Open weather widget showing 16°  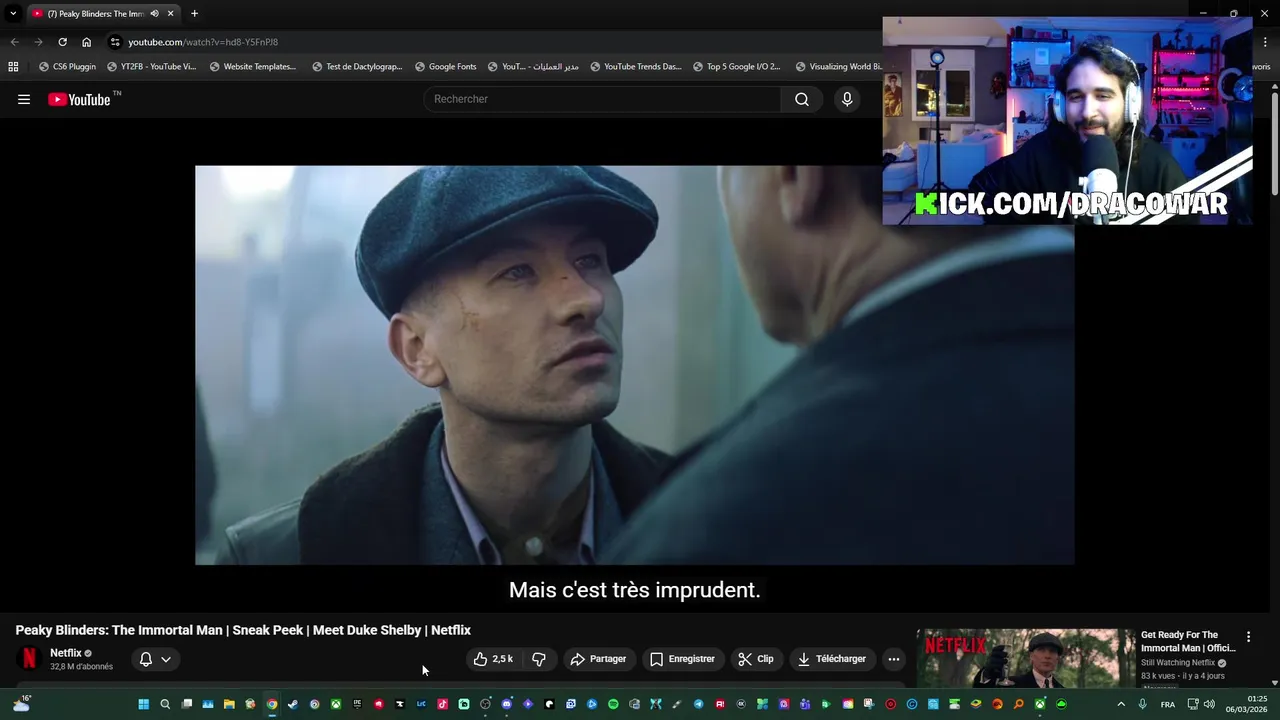(21, 704)
